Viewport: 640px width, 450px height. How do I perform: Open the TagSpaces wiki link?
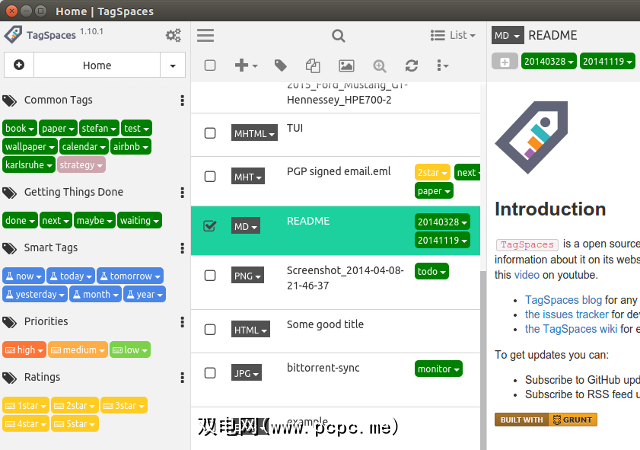click(571, 329)
